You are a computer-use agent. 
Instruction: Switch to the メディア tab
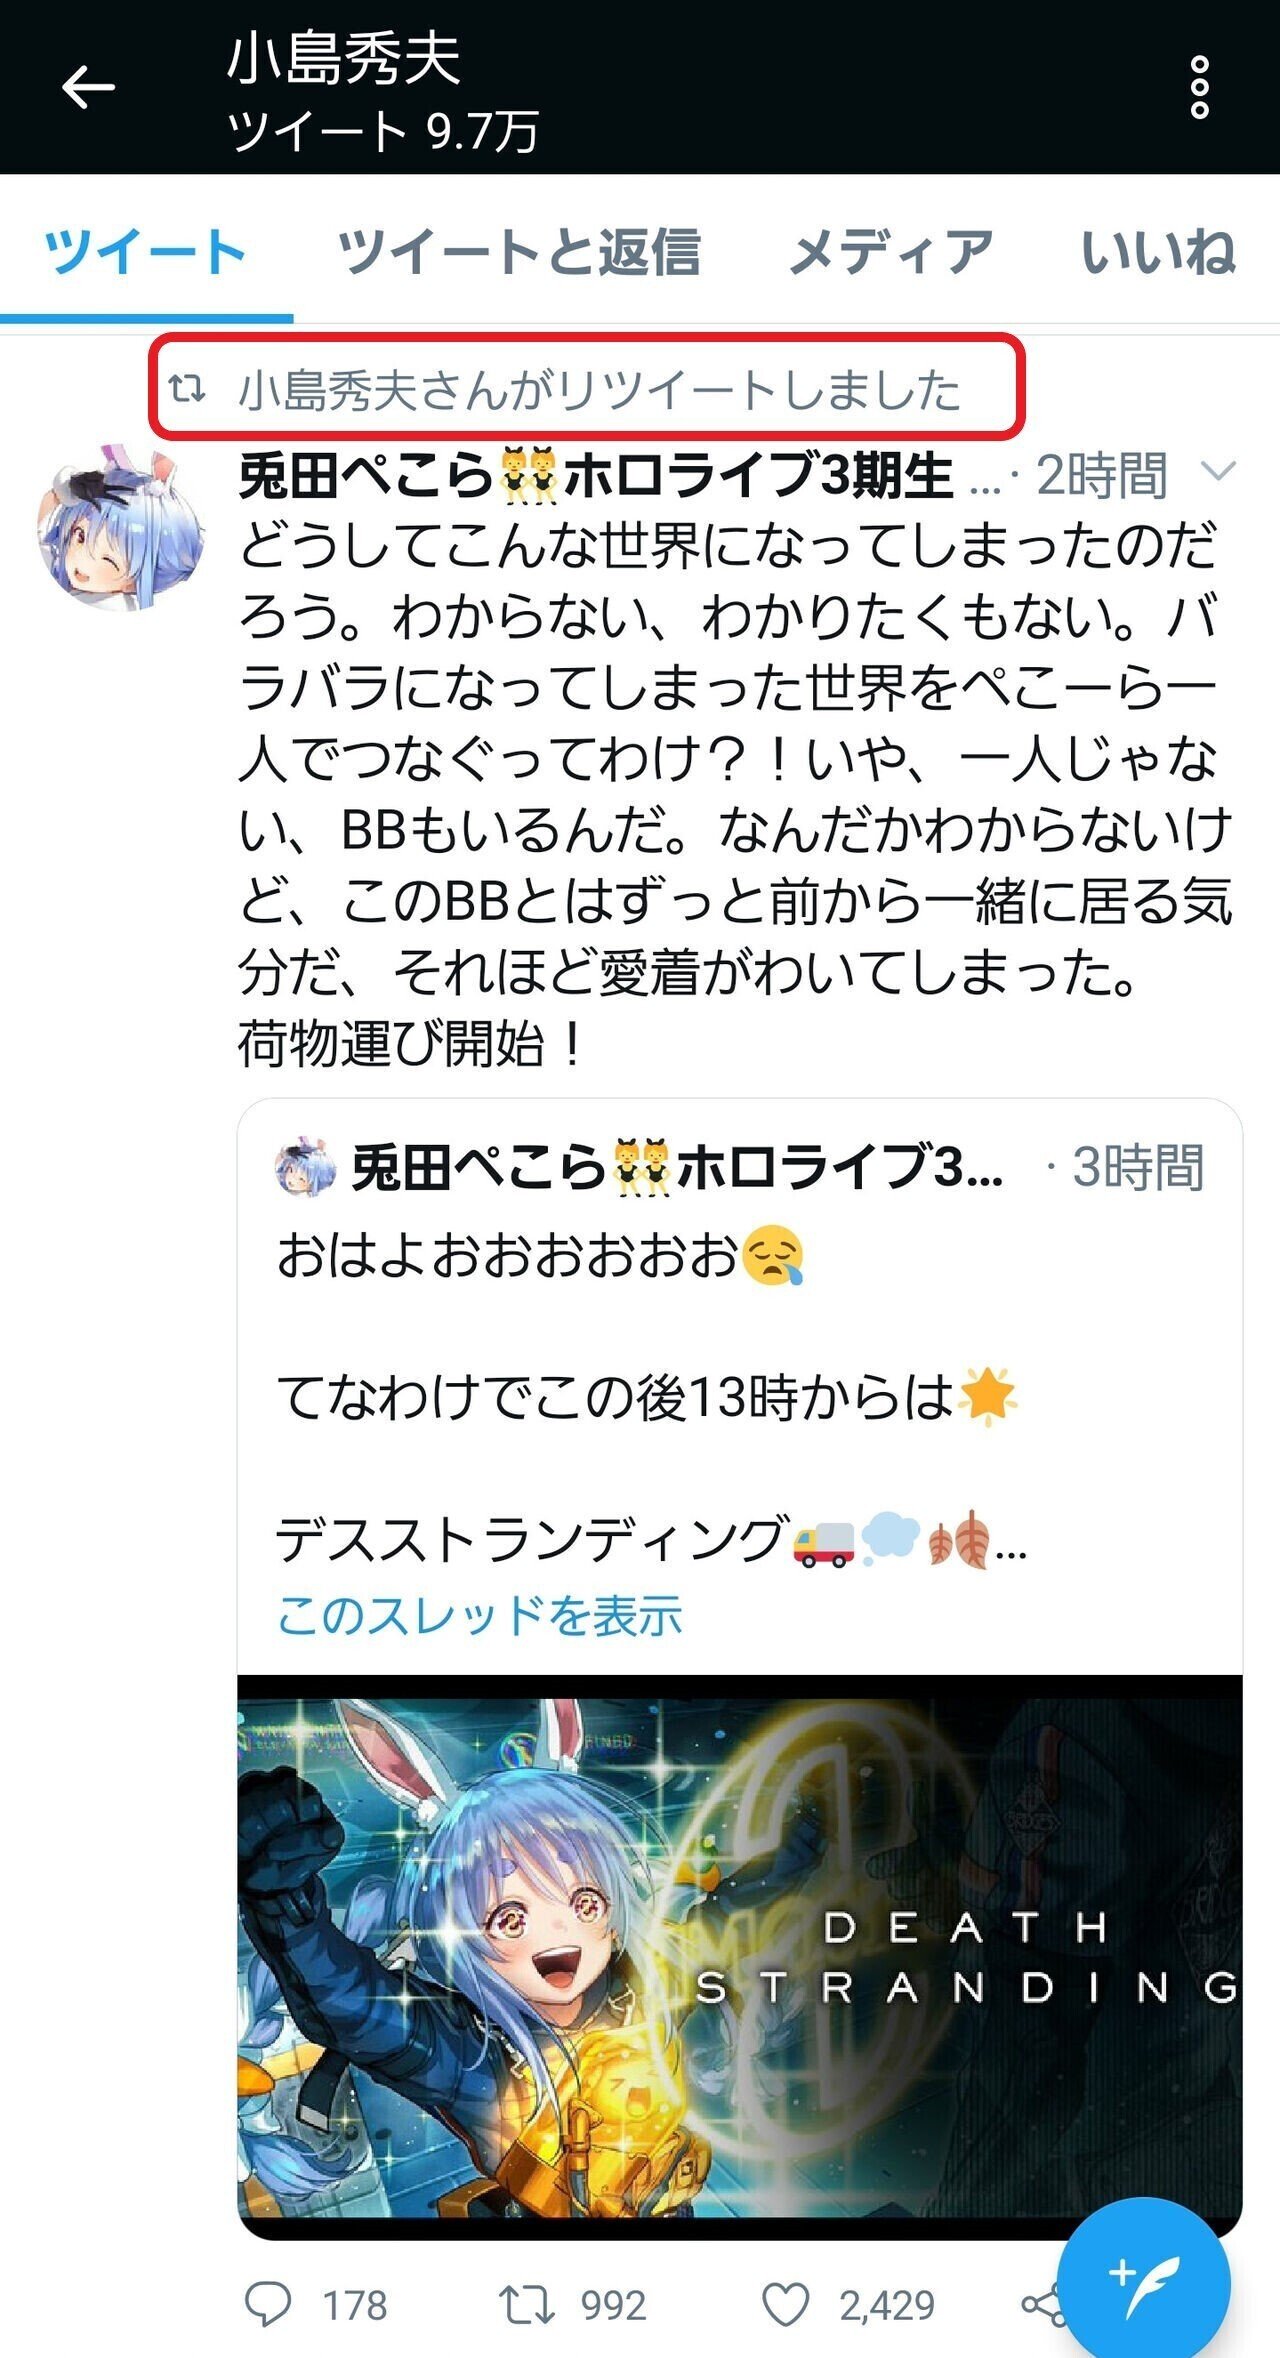[891, 250]
